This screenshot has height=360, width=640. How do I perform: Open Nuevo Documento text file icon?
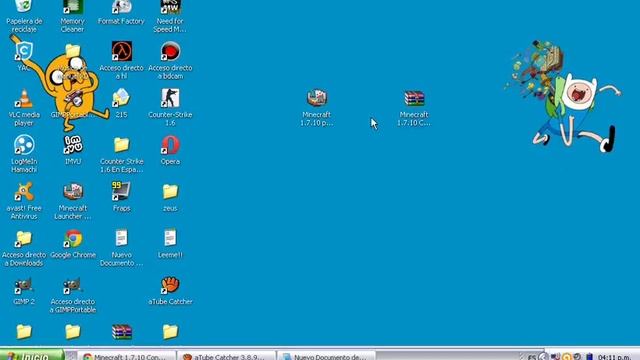coord(121,248)
